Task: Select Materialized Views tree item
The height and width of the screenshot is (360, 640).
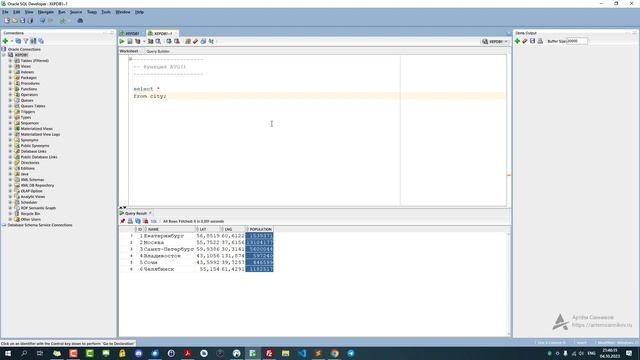Action: (36, 129)
